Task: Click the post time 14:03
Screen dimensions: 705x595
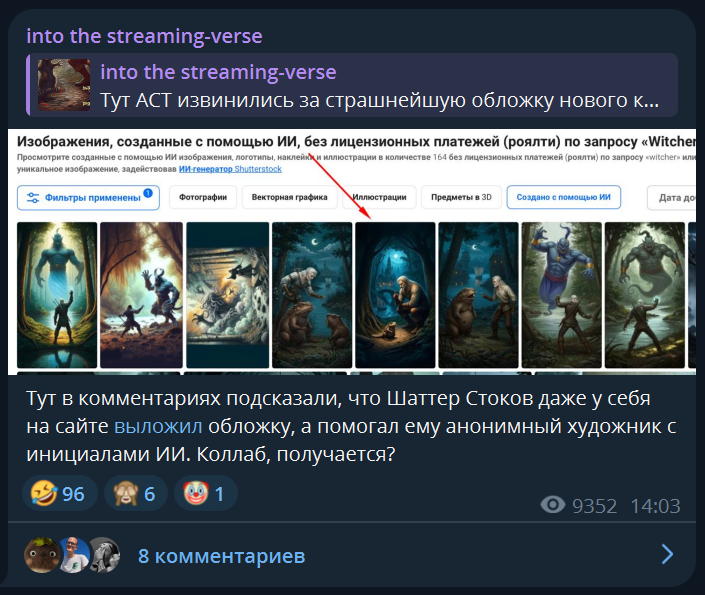Action: coord(656,506)
